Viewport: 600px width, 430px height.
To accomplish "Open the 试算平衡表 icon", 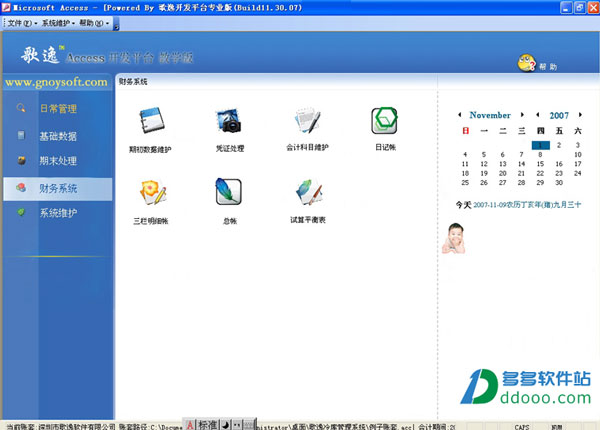I will [x=309, y=192].
